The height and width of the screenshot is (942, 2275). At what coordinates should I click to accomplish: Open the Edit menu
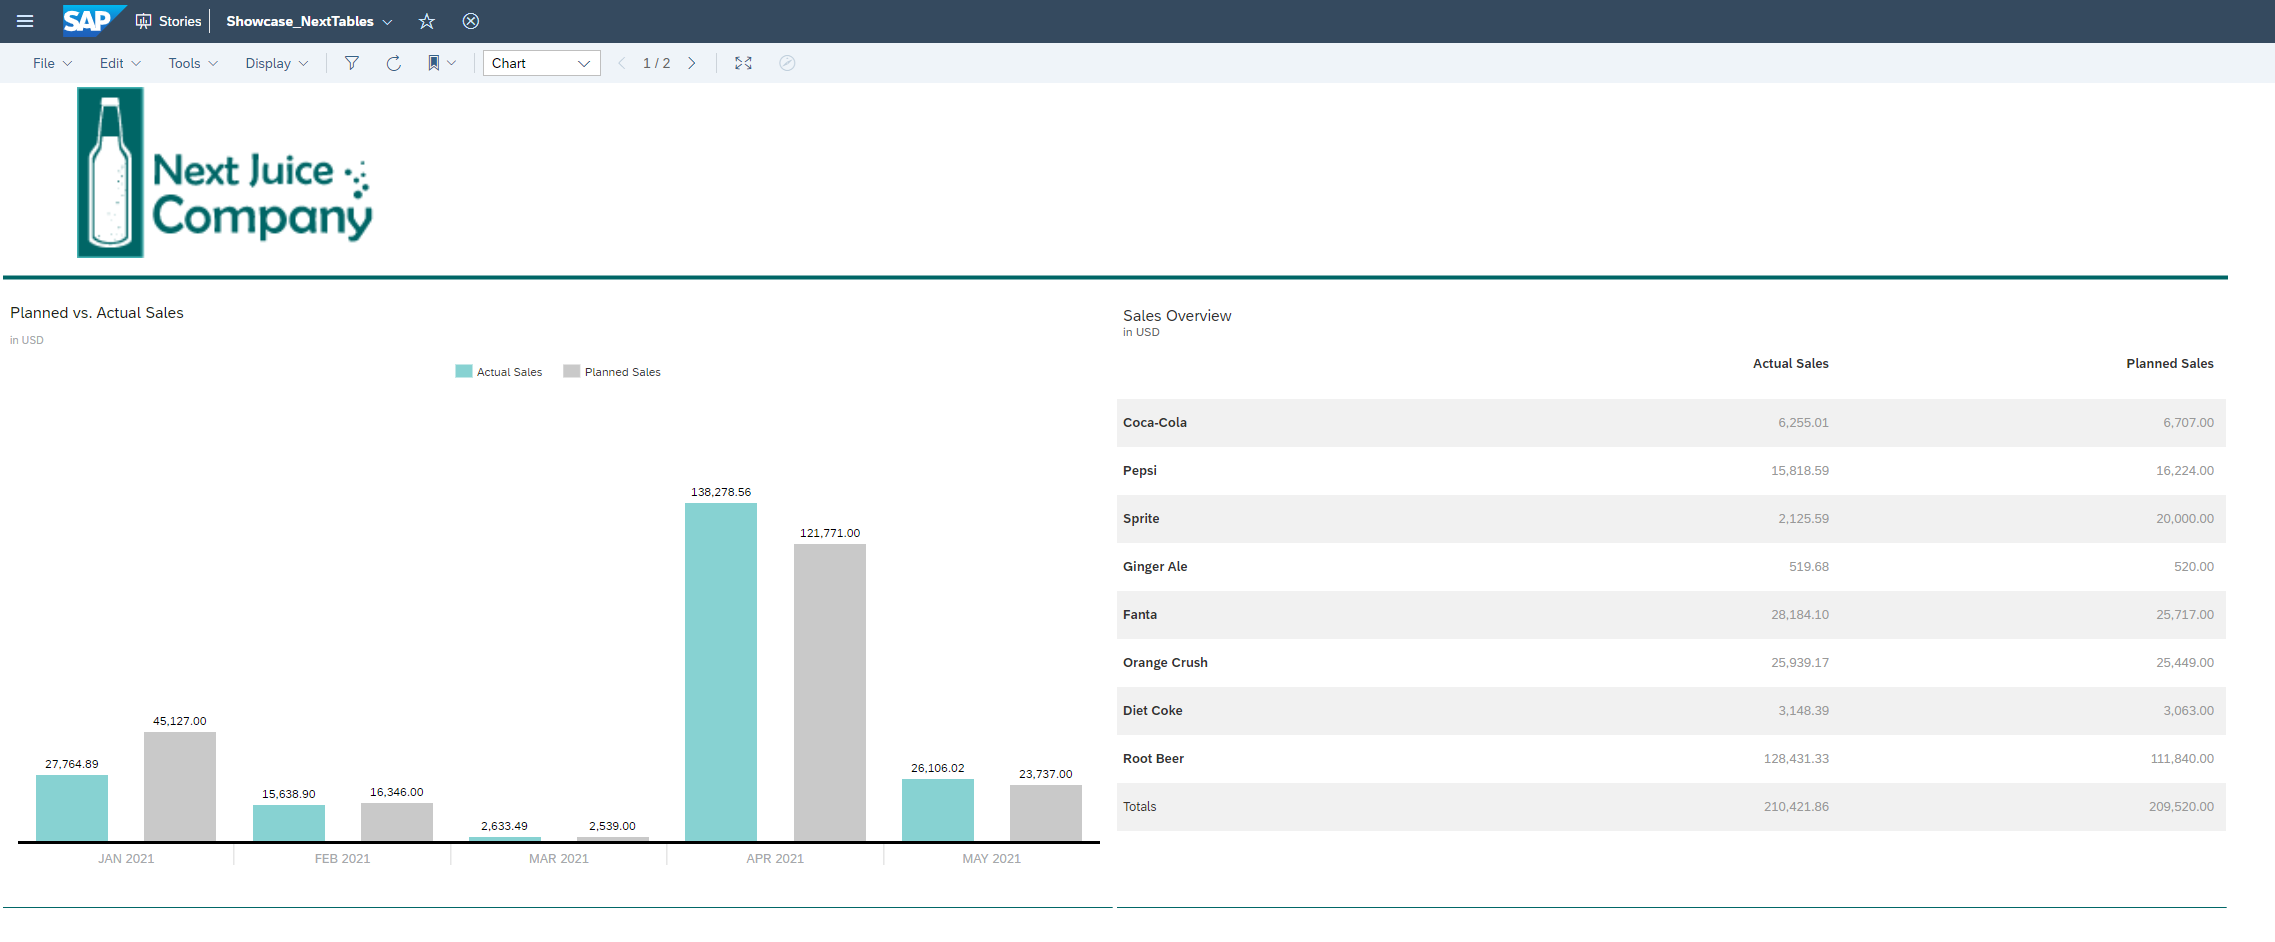tap(120, 63)
